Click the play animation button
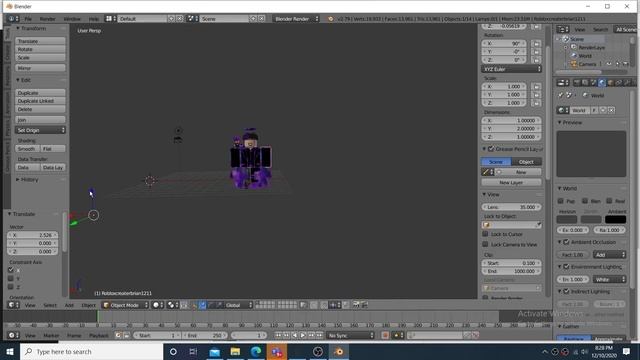This screenshot has height=360, width=640. click(x=303, y=335)
